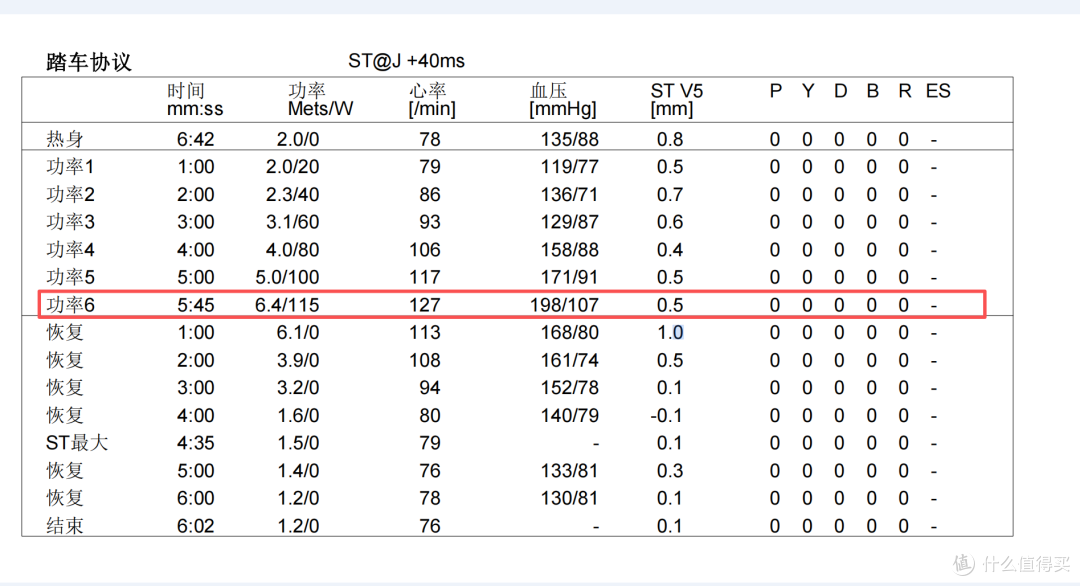Screen dimensions: 1080x586
Task: Click the ST V5 value 0.4
Action: pos(670,250)
